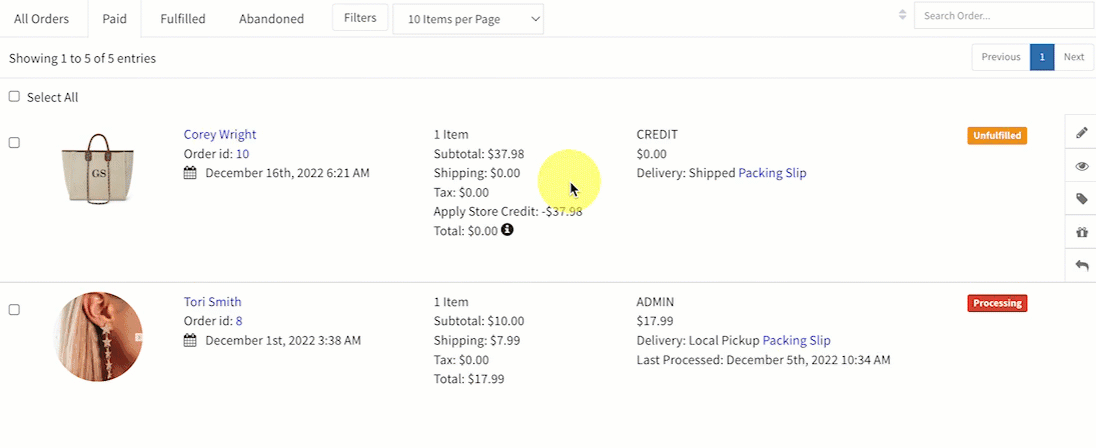1096x448 pixels.
Task: Click the calendar icon beside December 16th date
Action: tap(190, 173)
